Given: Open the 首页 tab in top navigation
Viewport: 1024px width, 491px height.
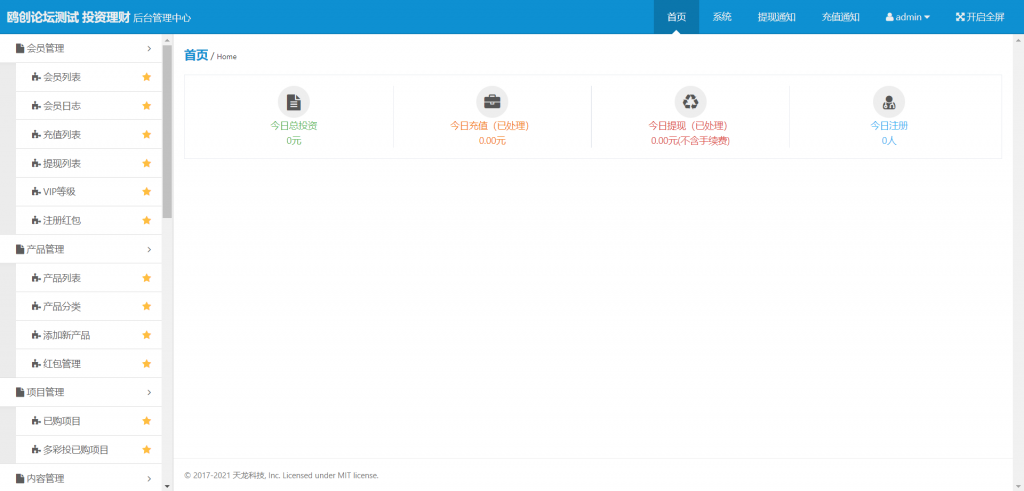Looking at the screenshot, I should [677, 17].
